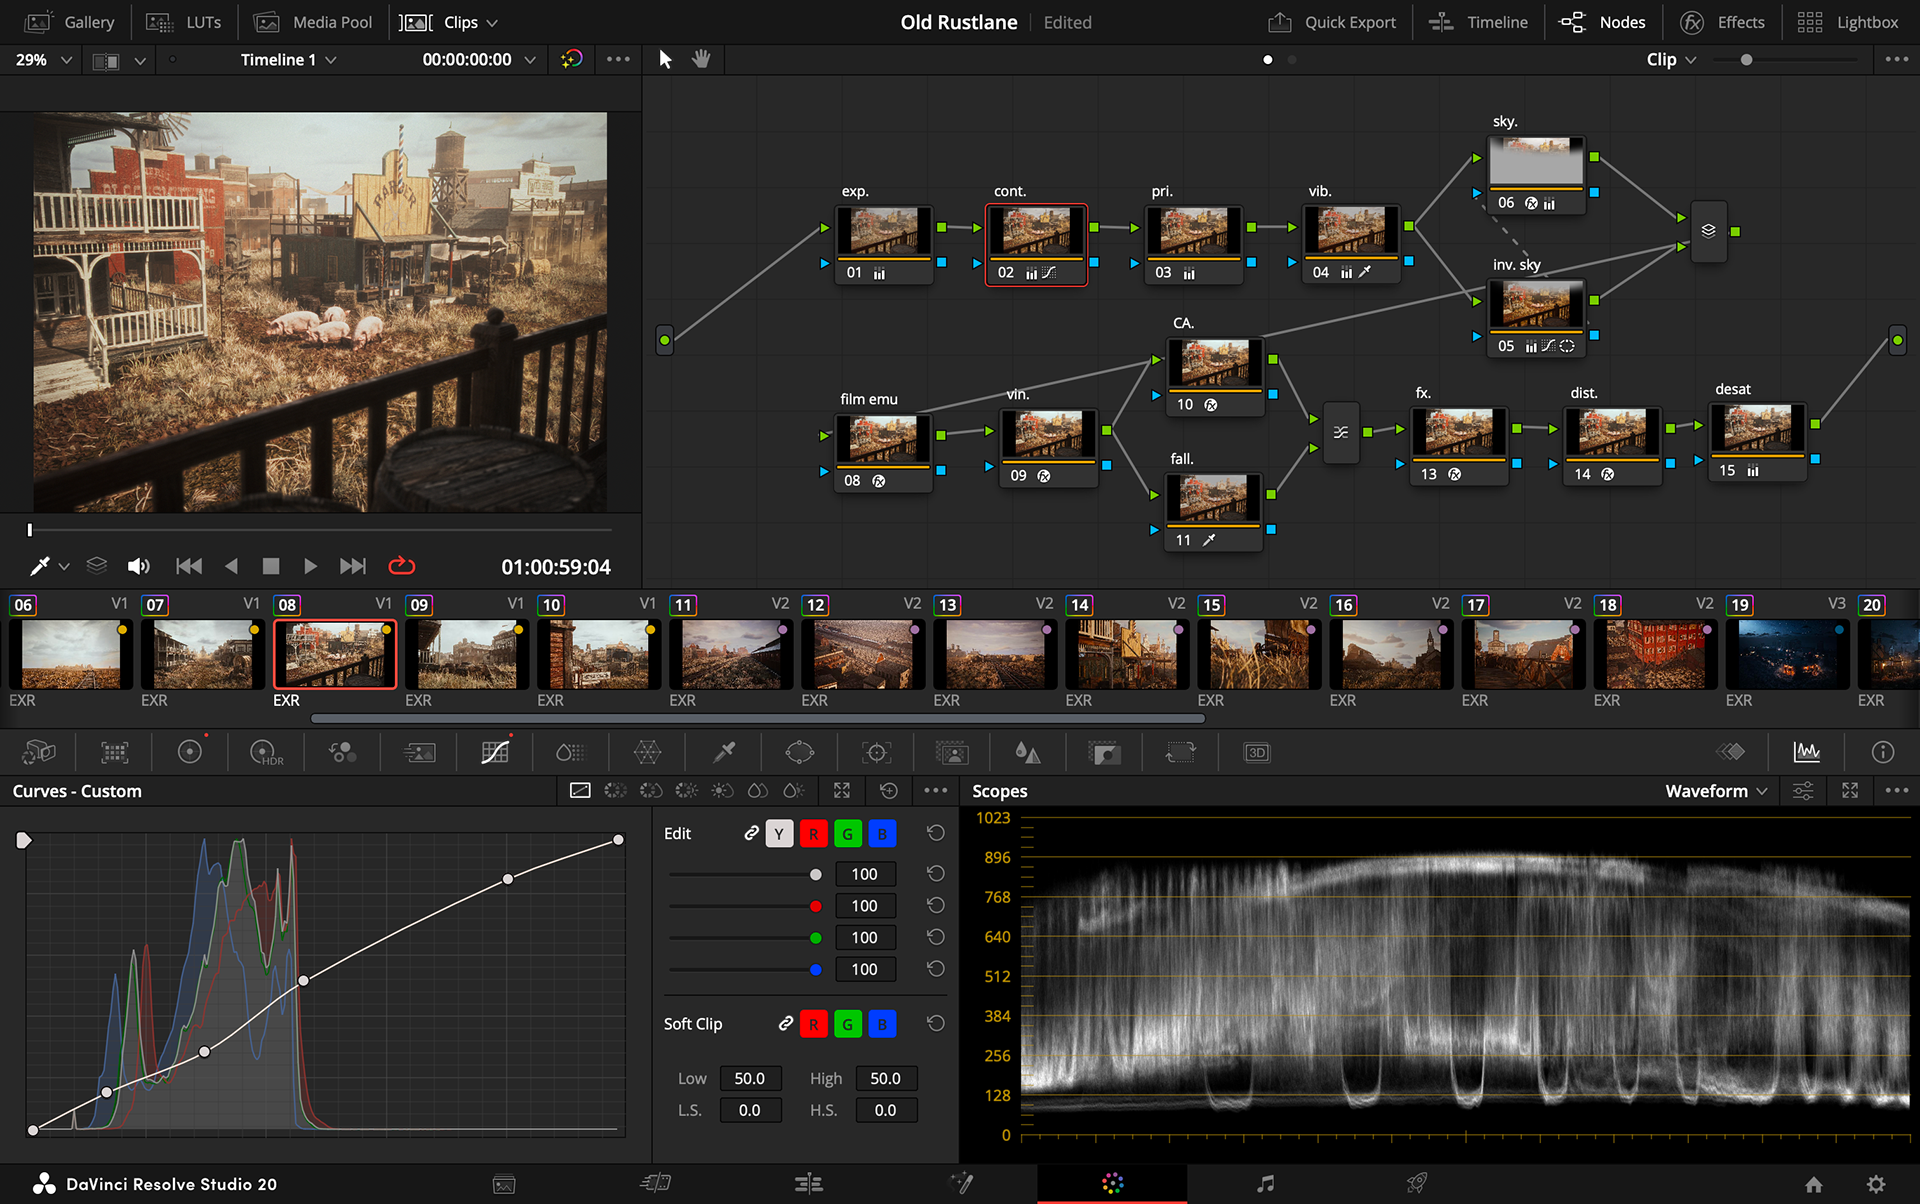Viewport: 1920px width, 1204px height.
Task: Open the Effects panel
Action: tap(1723, 22)
